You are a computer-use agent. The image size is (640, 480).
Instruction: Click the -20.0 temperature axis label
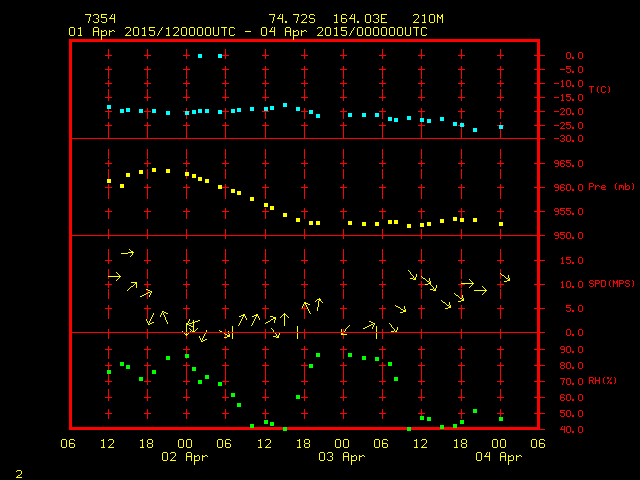click(569, 112)
